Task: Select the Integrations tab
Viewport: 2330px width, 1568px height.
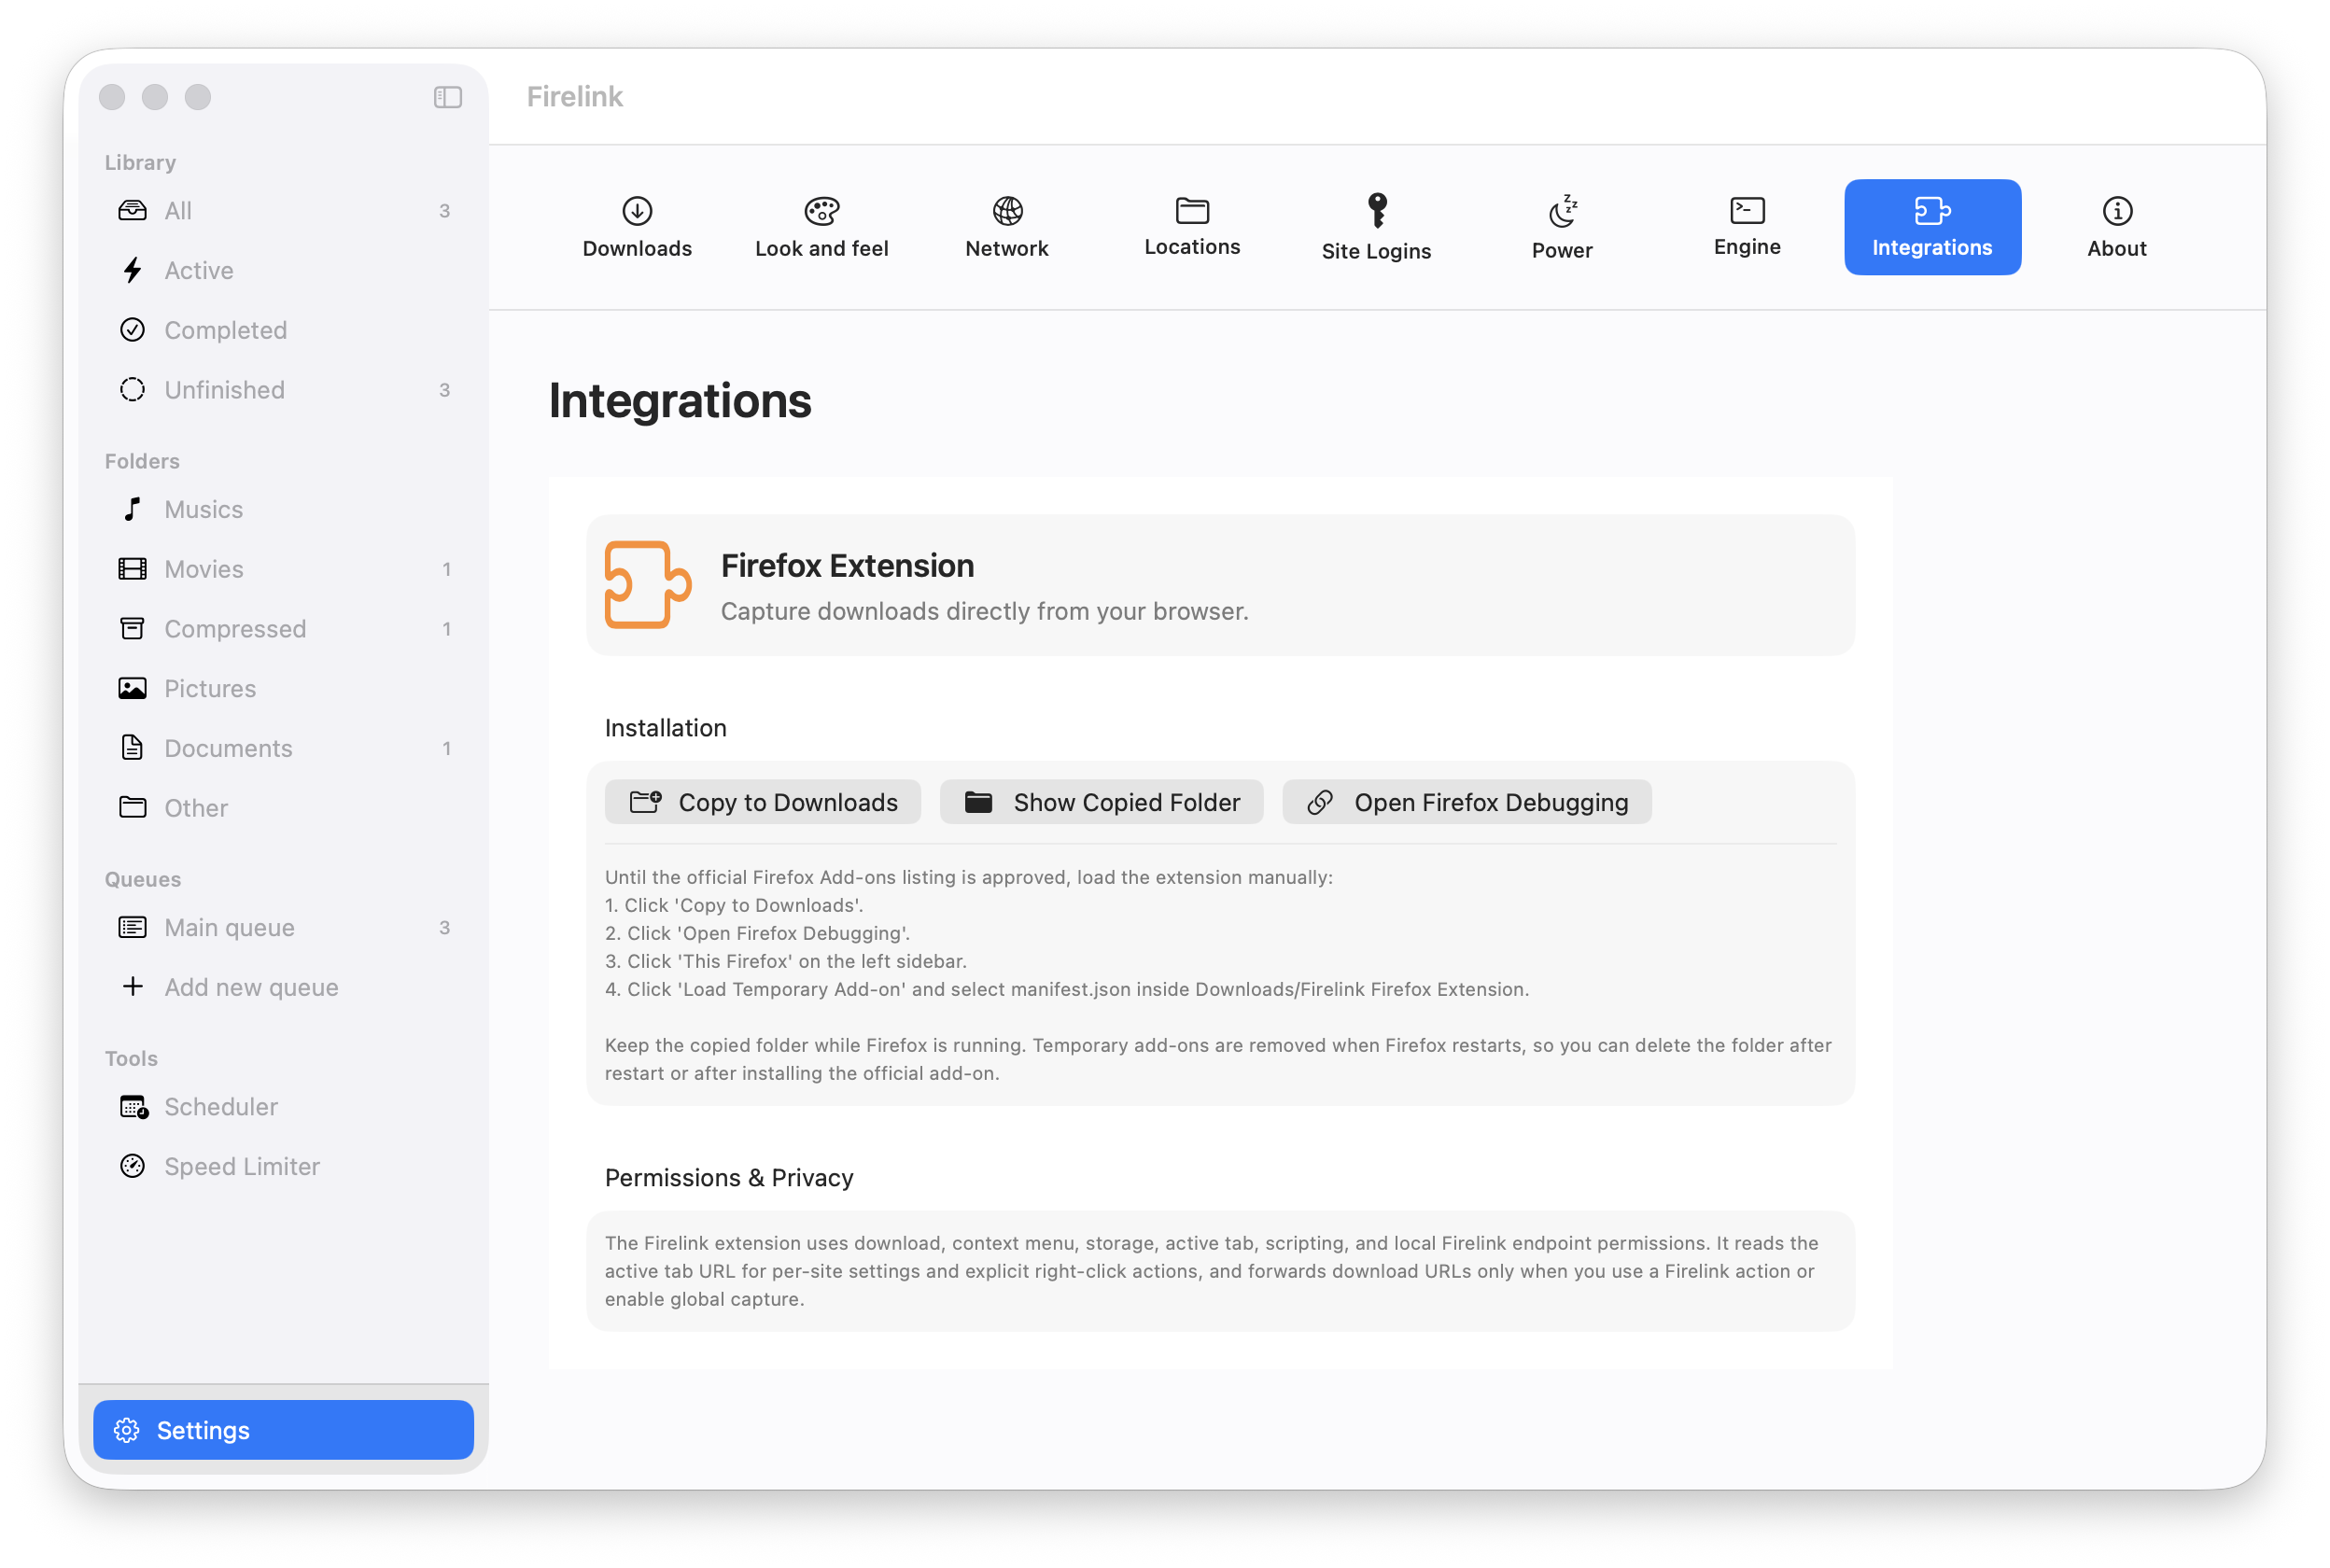Action: tap(1932, 227)
